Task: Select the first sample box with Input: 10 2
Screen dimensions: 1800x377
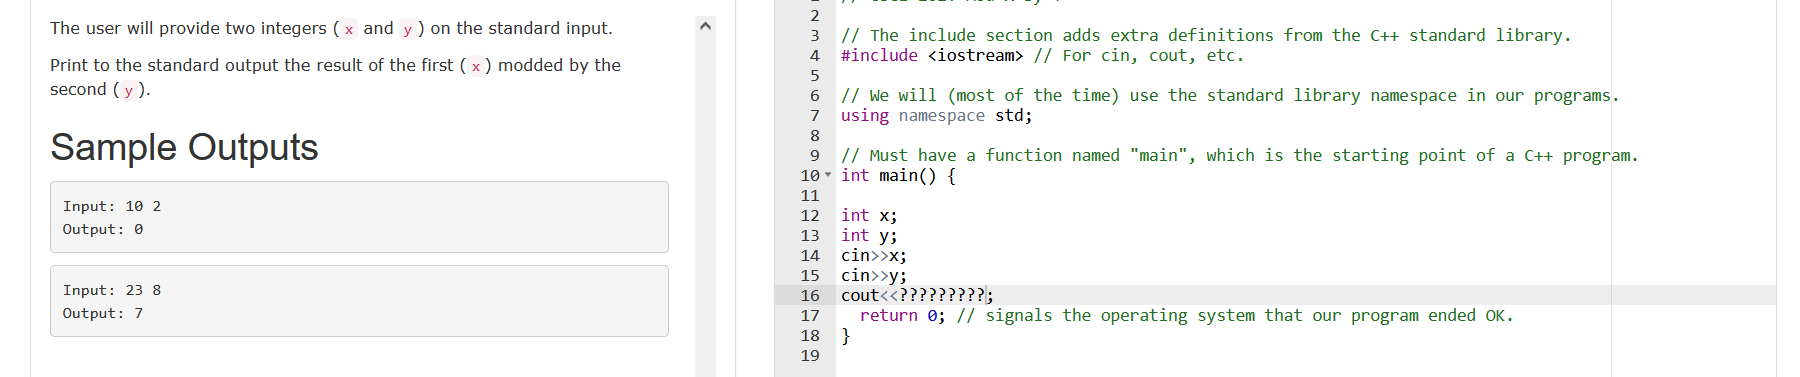Action: (359, 217)
